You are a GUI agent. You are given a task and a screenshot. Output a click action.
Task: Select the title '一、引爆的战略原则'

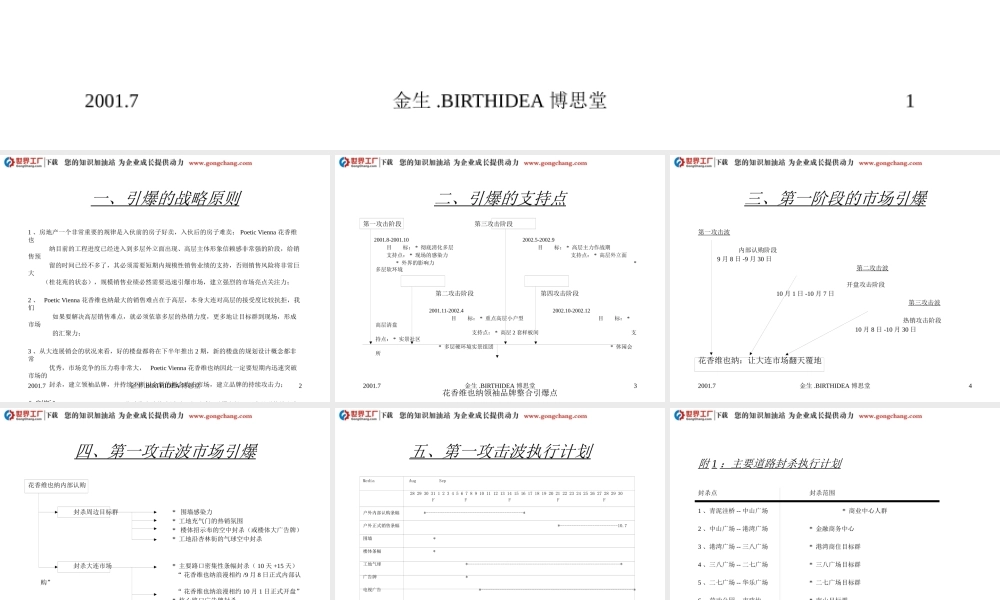coord(166,198)
